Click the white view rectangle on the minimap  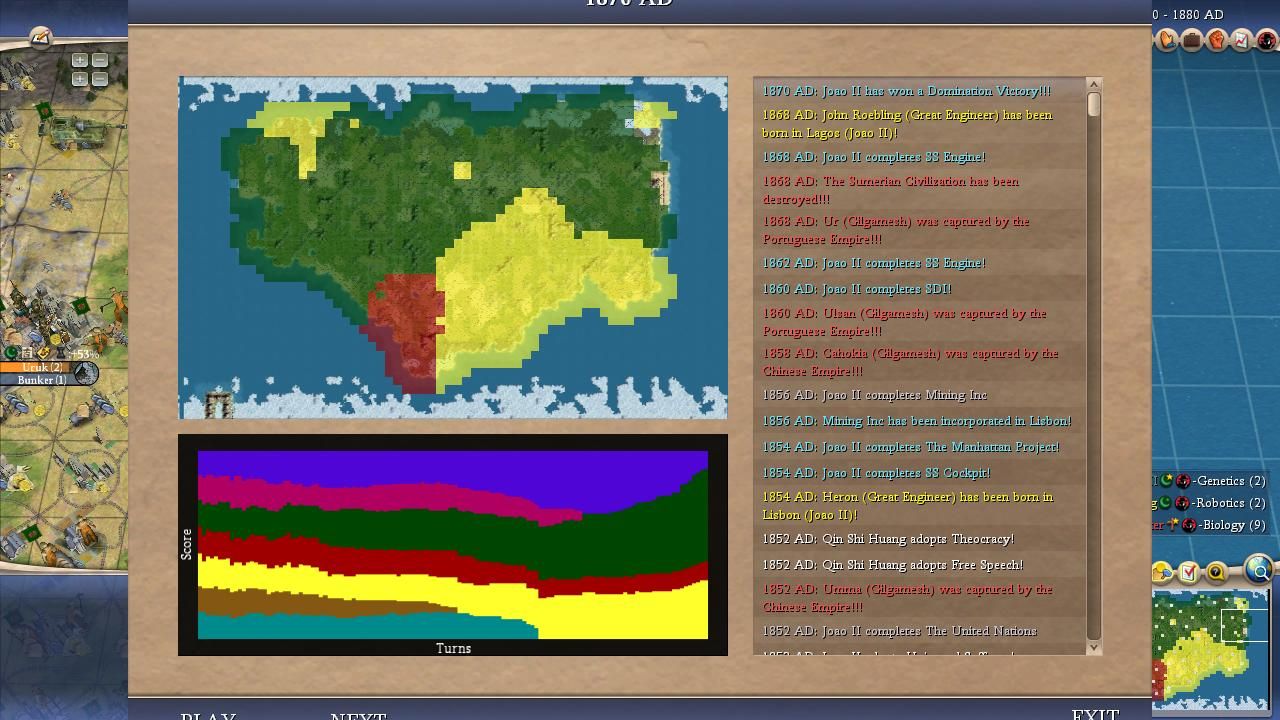pyautogui.click(x=1244, y=625)
